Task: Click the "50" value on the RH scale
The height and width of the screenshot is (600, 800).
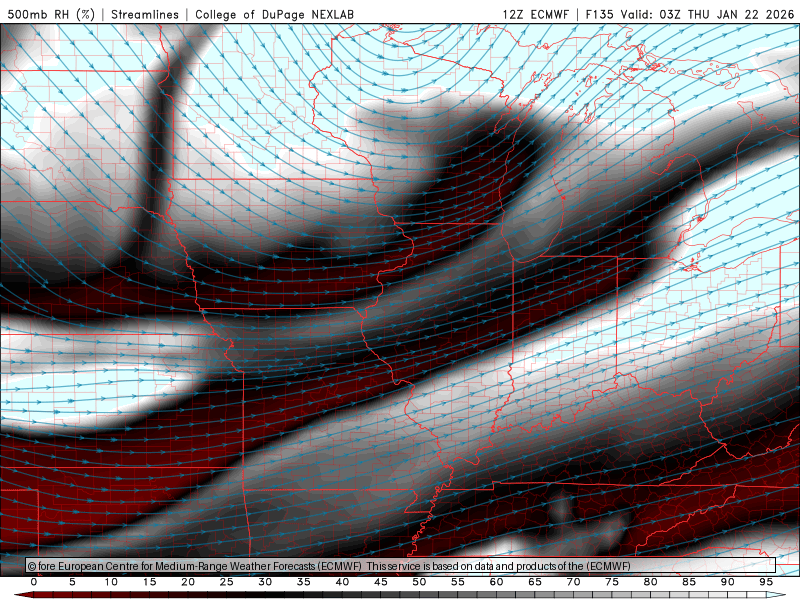Action: (419, 582)
